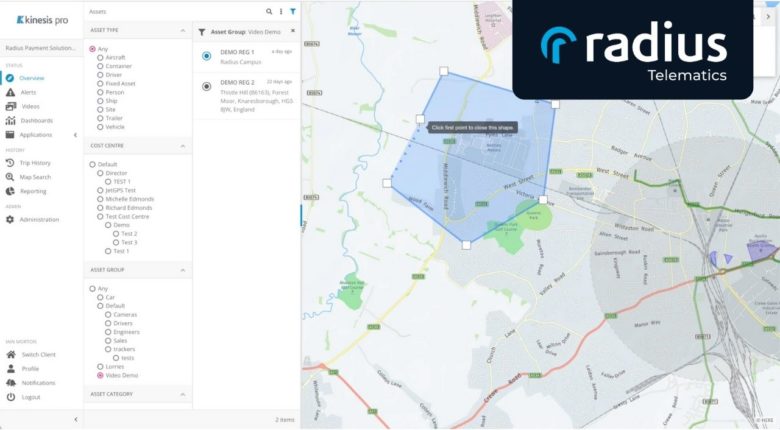
Task: Open the DEMO REG 2 asset
Action: coord(247,96)
